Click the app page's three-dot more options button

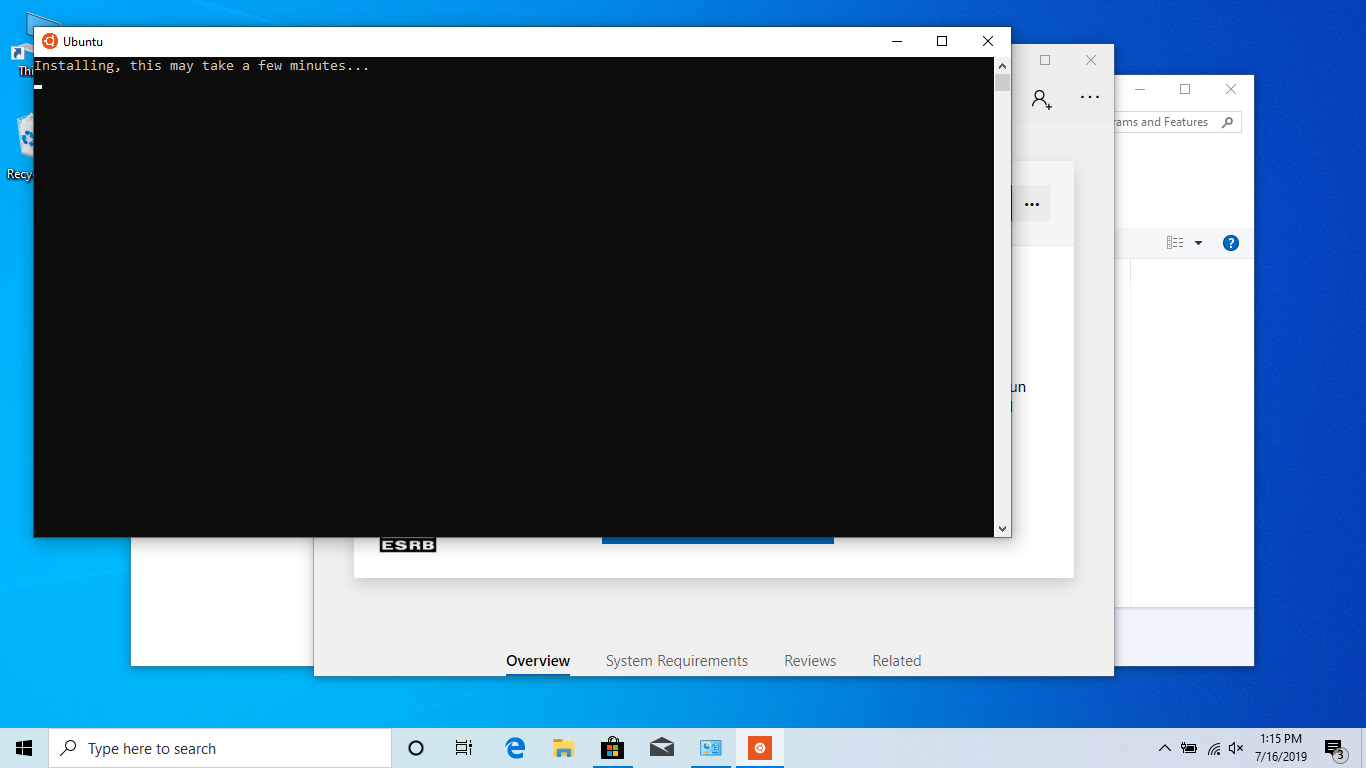[1032, 204]
